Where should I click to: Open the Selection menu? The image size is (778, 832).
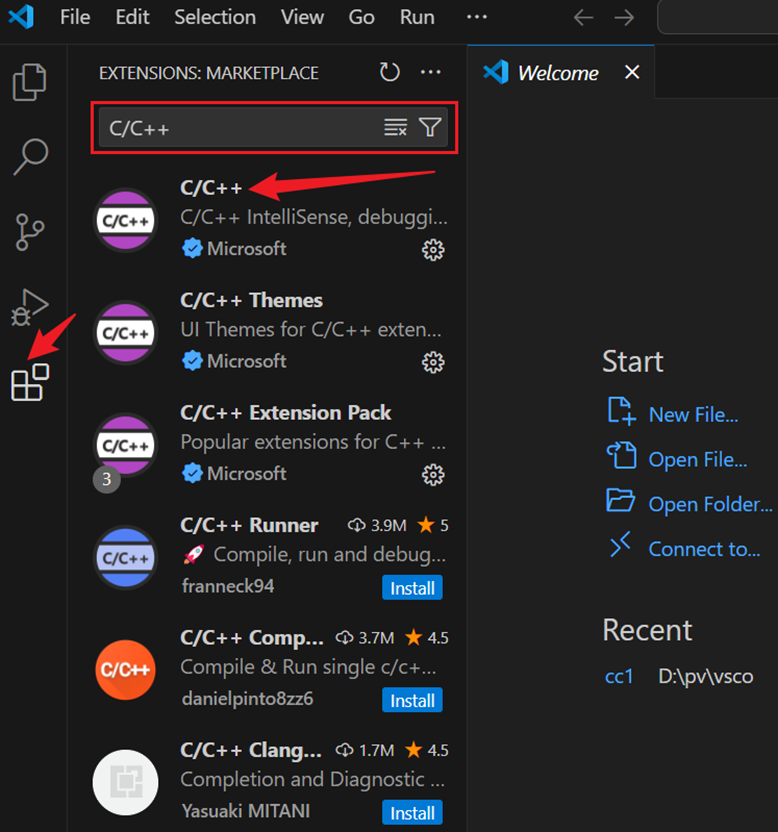coord(215,18)
